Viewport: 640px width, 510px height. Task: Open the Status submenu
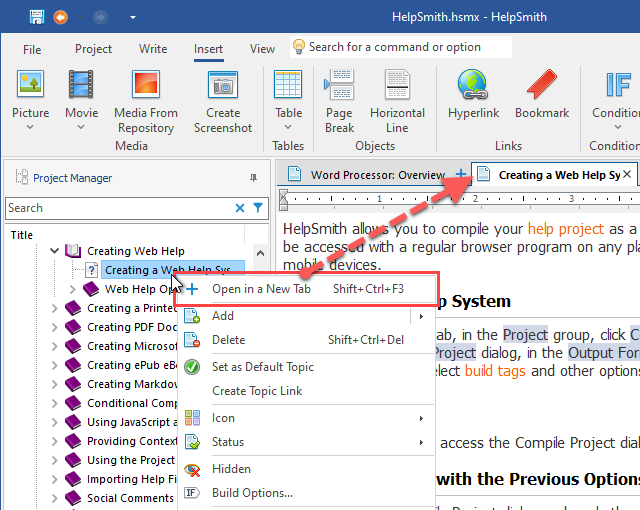pos(306,442)
